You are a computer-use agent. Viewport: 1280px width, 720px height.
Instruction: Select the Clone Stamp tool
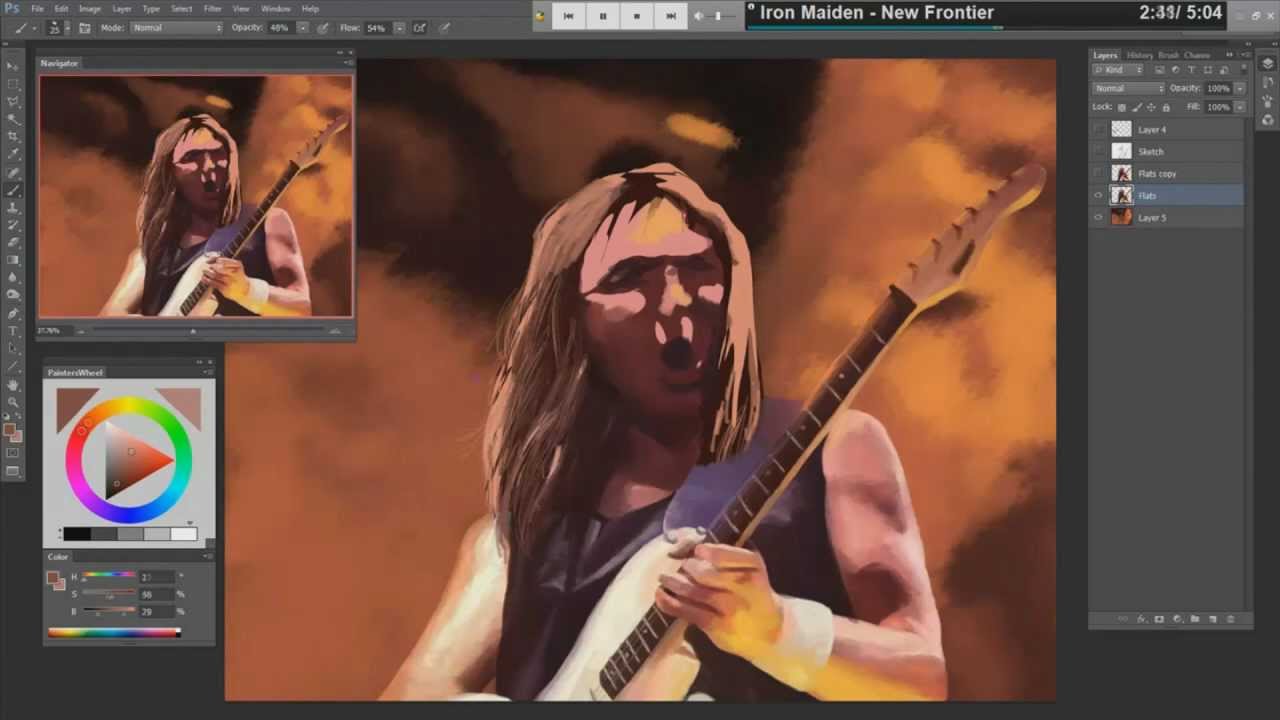(13, 207)
